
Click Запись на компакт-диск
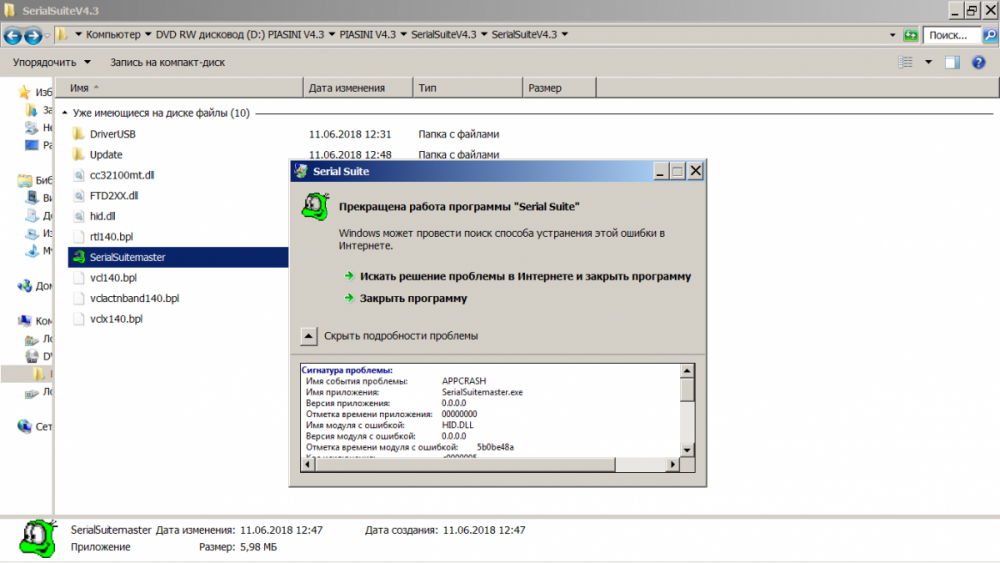[167, 62]
